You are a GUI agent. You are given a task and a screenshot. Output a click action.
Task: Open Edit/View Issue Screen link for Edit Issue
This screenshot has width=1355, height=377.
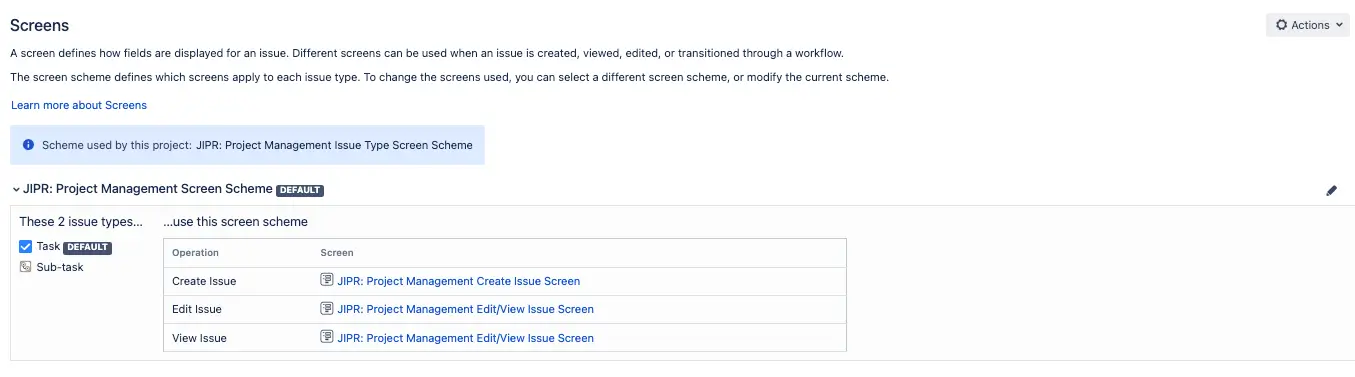466,309
